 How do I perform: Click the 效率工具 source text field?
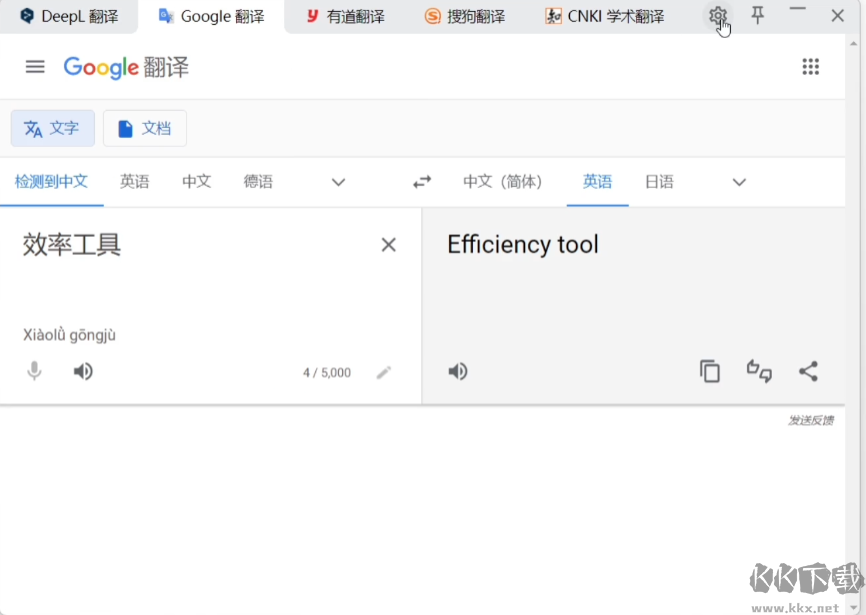72,245
